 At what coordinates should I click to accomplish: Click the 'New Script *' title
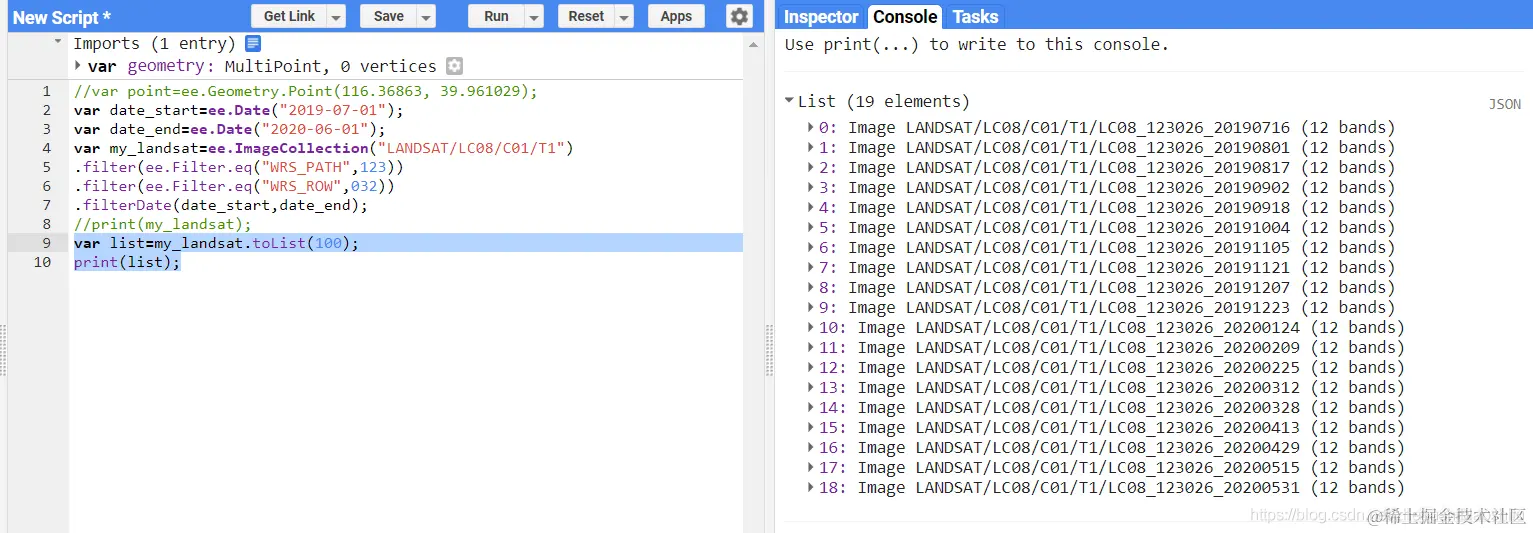[x=61, y=17]
